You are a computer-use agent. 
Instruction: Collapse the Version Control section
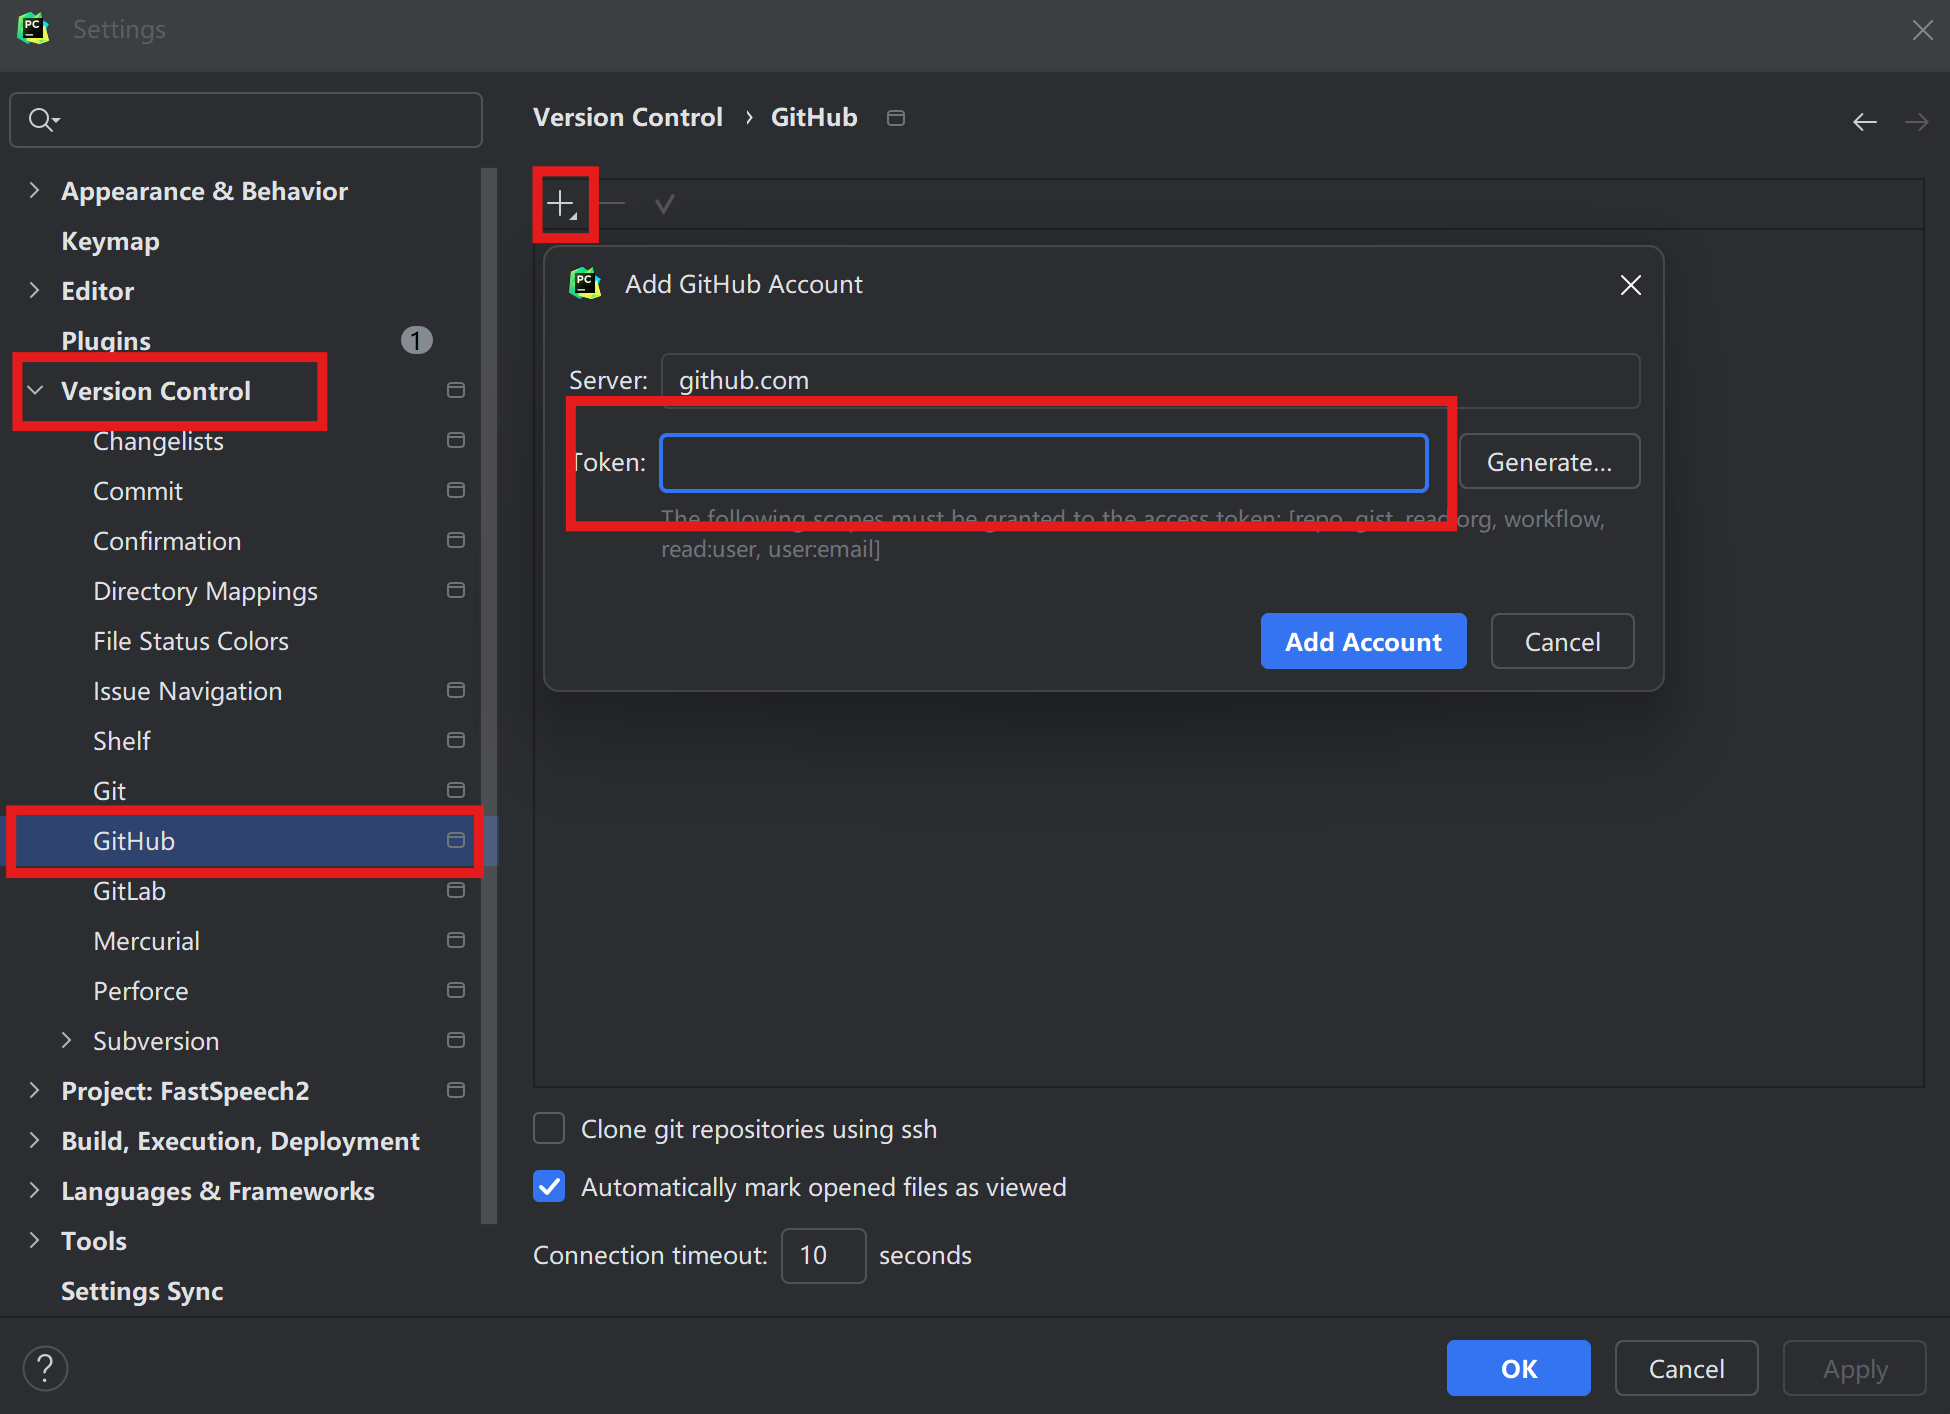pos(36,391)
